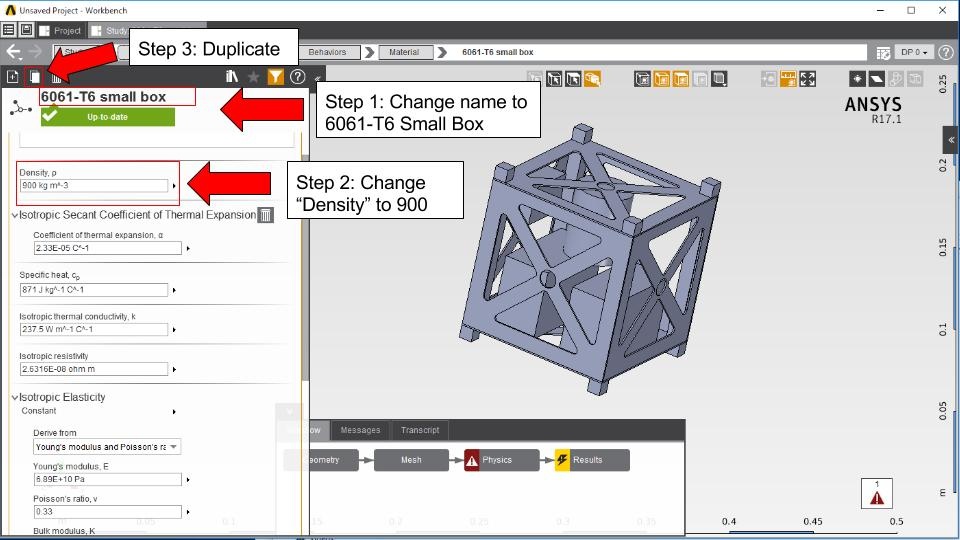
Task: Delete thermal expansion property with trash icon
Action: click(266, 215)
